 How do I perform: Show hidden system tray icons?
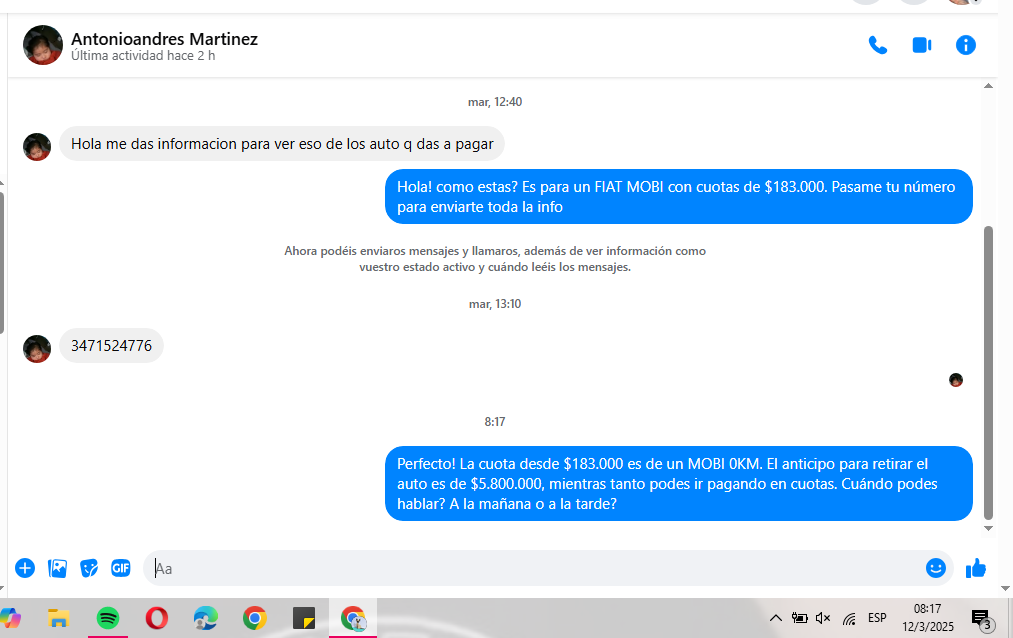click(775, 618)
